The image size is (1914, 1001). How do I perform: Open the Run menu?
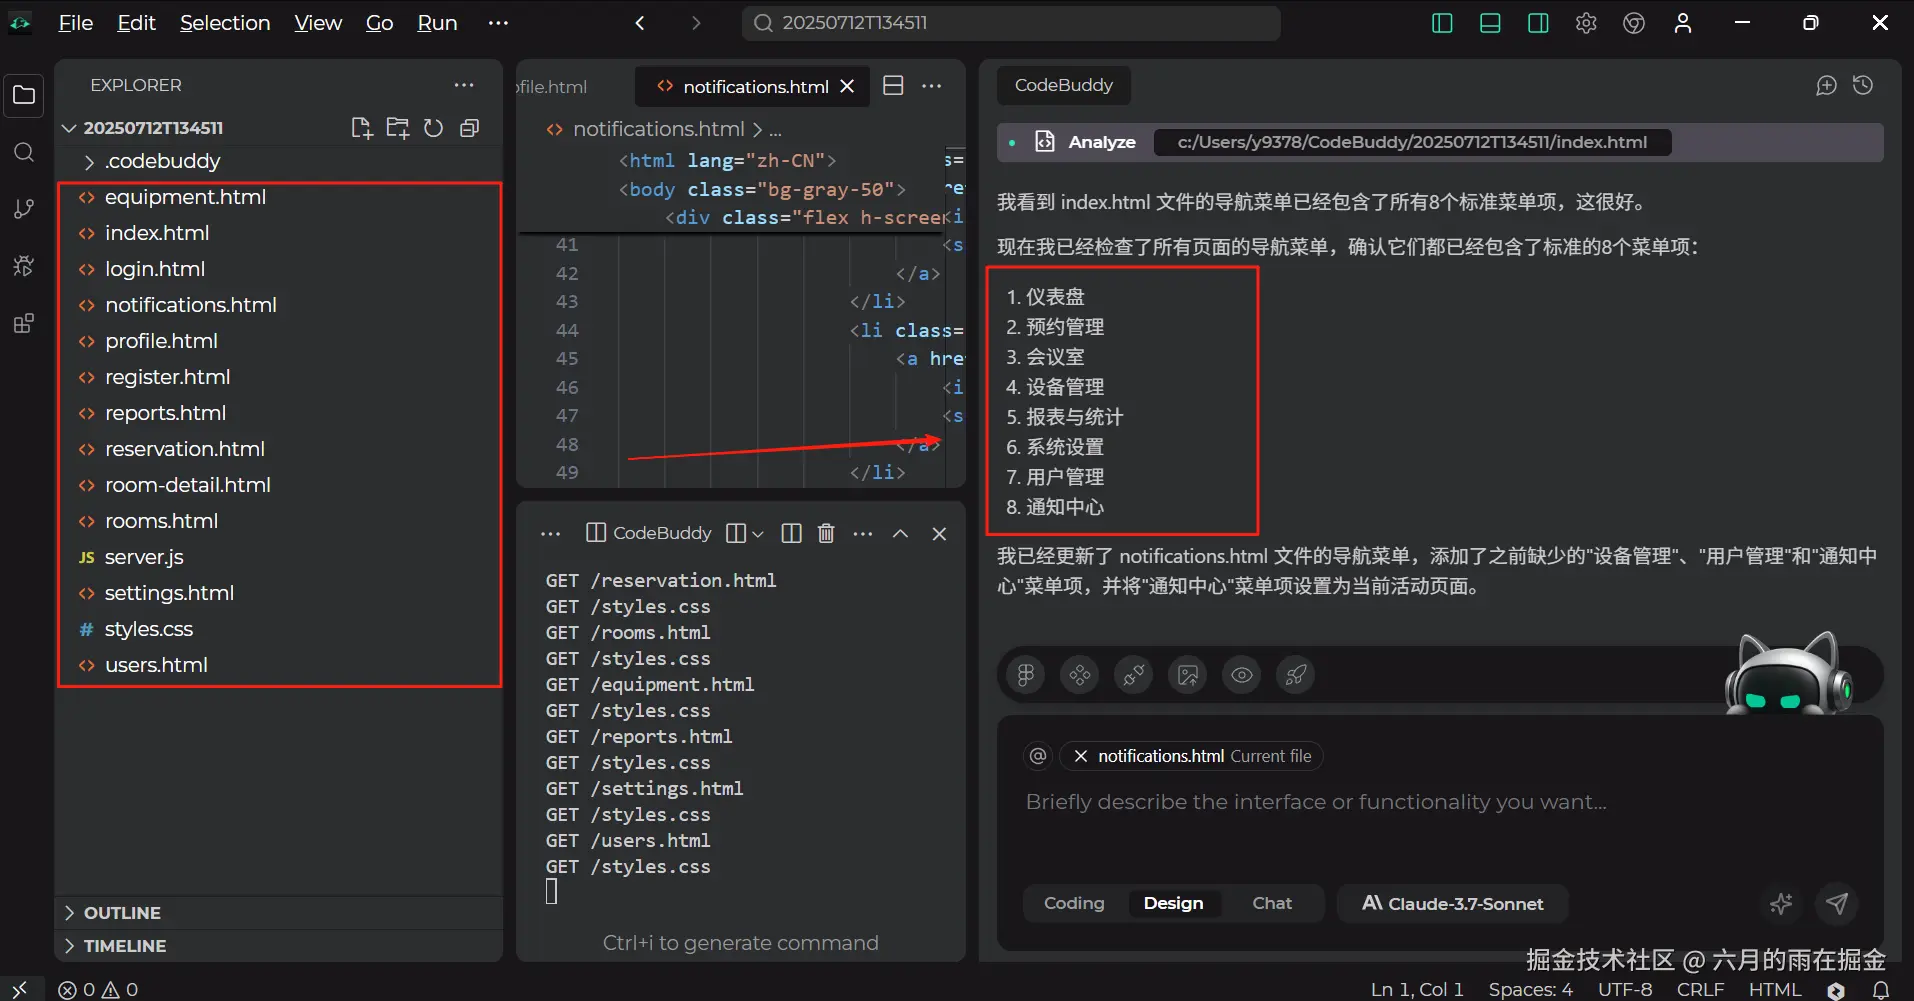coord(437,23)
